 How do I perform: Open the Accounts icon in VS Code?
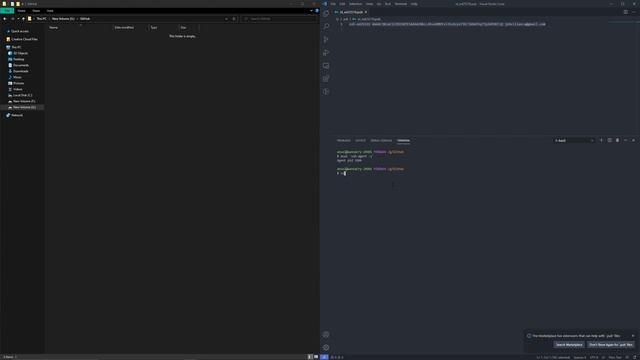pos(326,335)
